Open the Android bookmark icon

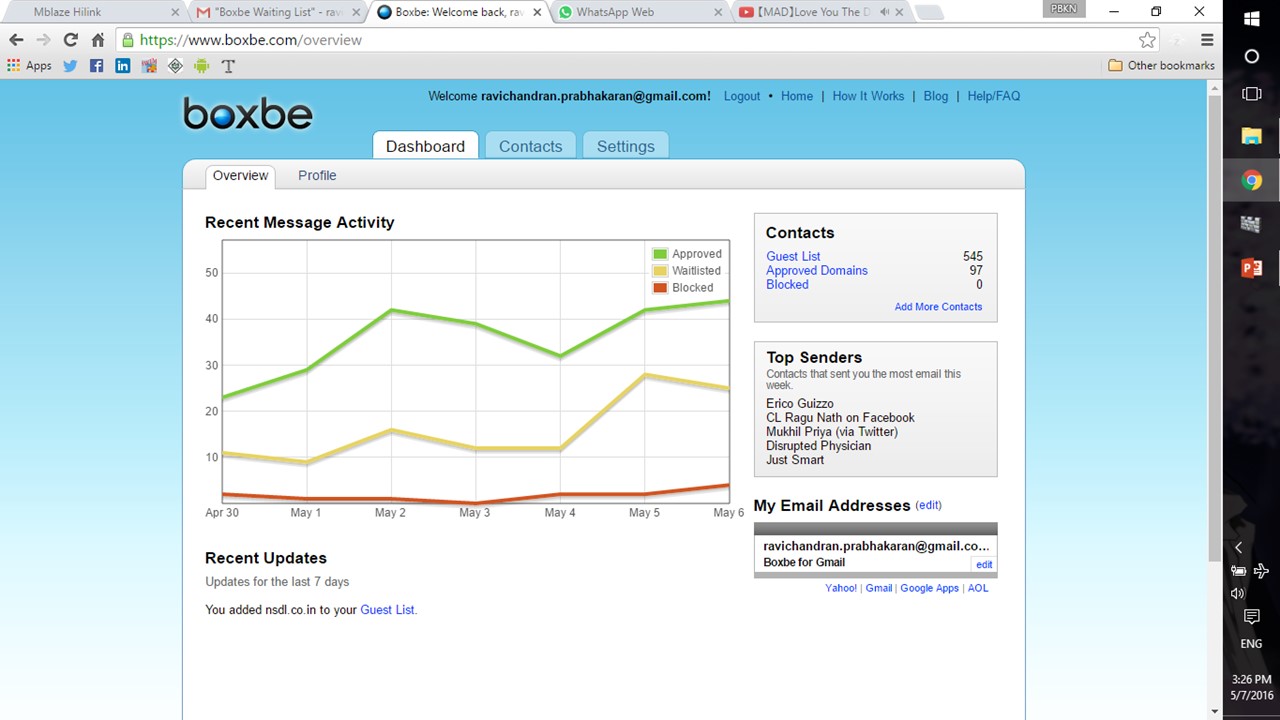click(x=201, y=66)
